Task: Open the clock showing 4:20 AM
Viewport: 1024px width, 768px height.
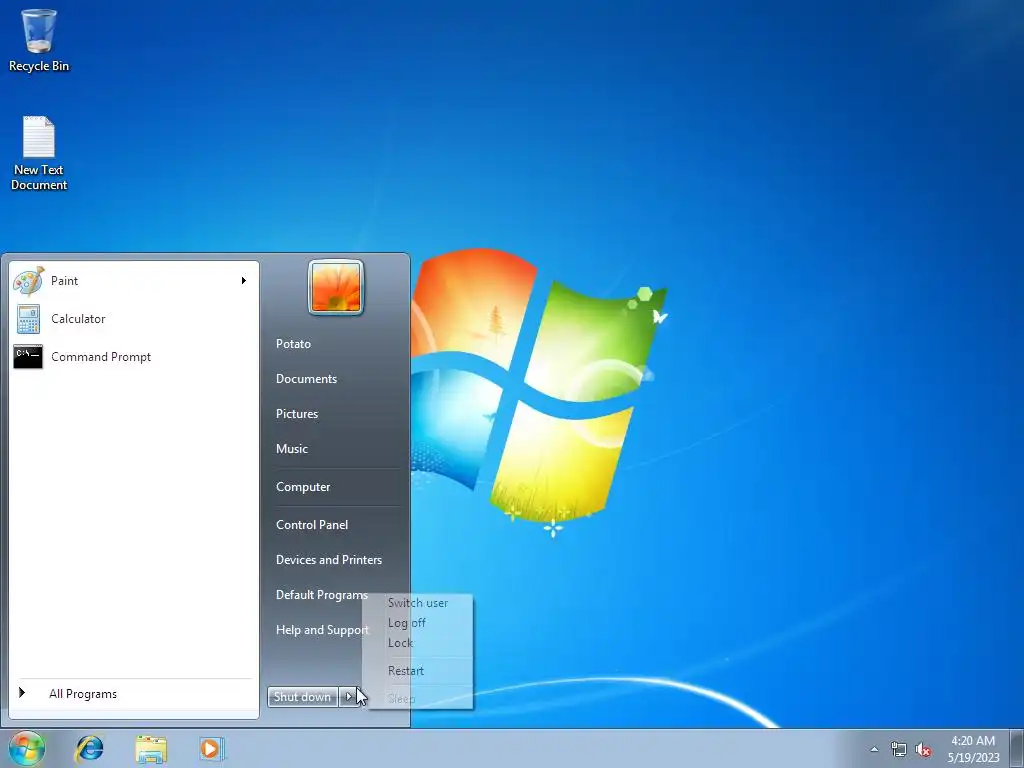Action: point(973,749)
